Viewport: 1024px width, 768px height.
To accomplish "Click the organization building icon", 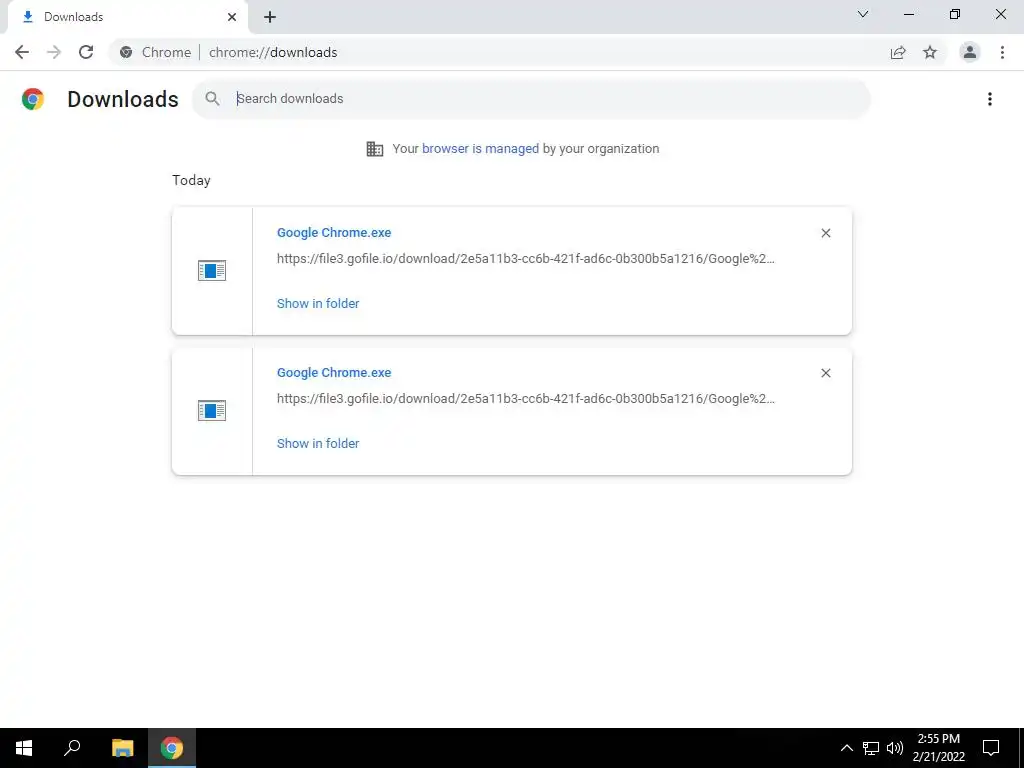I will [375, 149].
